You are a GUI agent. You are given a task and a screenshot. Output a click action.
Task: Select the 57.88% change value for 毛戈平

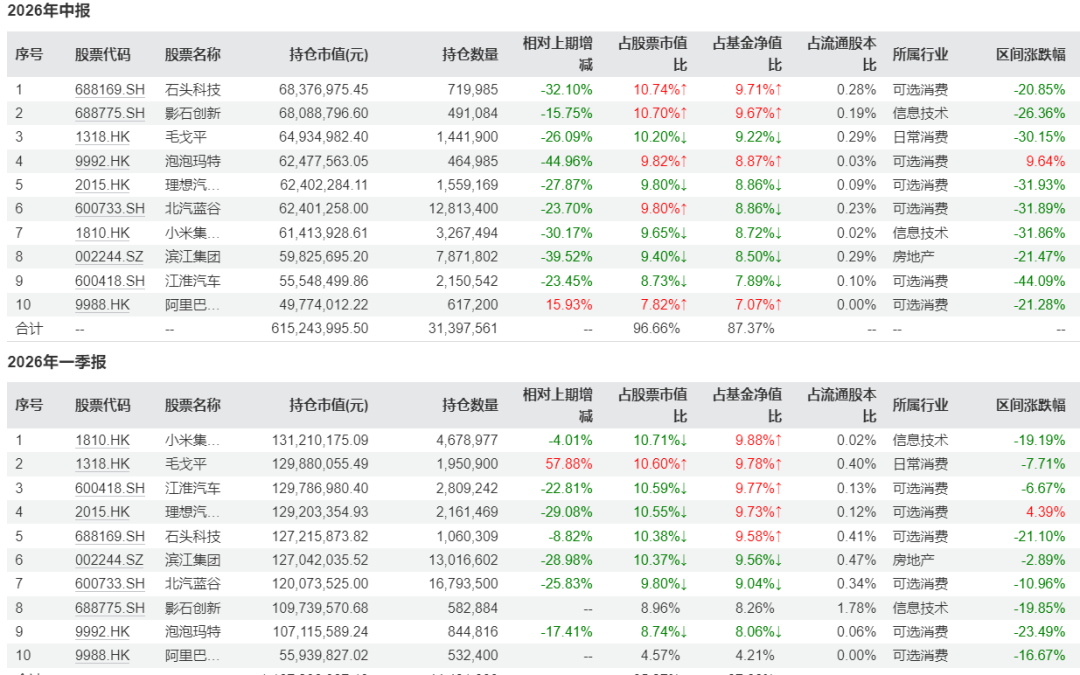pos(569,464)
